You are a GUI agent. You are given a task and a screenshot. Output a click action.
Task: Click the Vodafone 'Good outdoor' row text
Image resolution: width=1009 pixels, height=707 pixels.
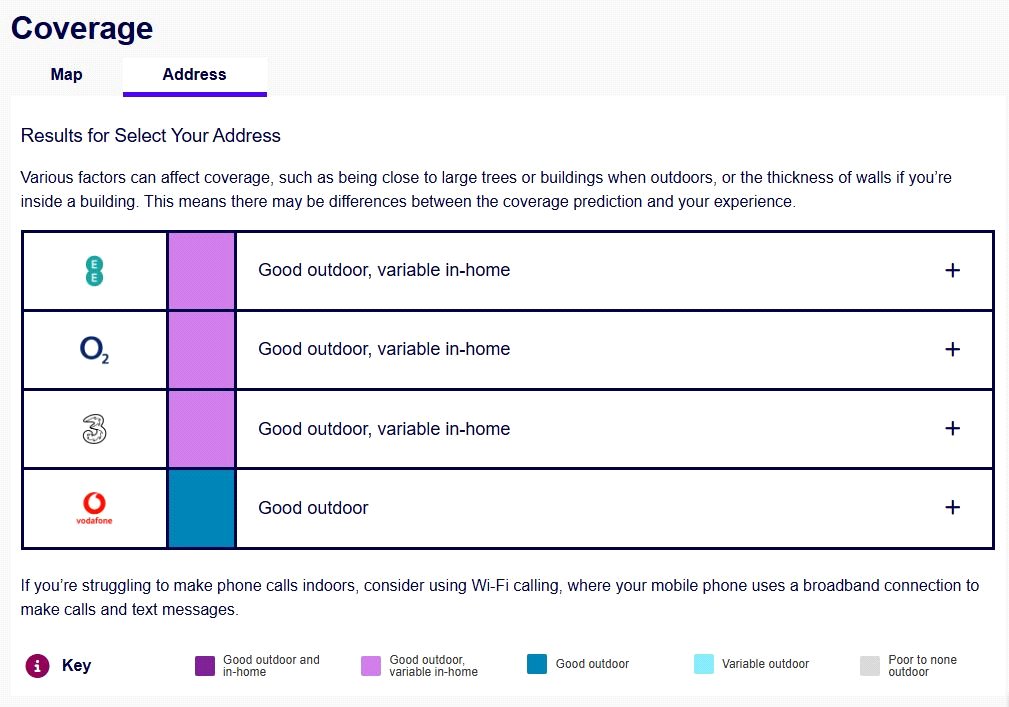point(313,508)
